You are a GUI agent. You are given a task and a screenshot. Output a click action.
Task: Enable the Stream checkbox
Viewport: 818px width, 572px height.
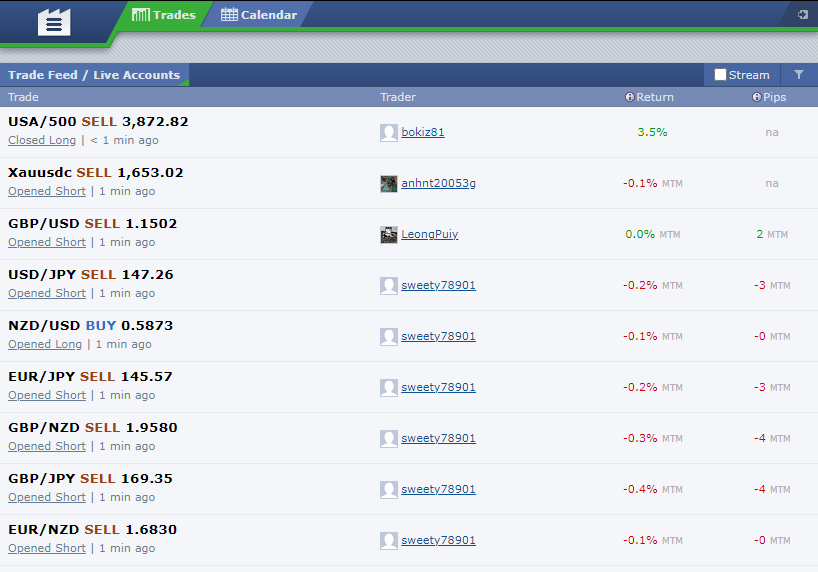pyautogui.click(x=720, y=75)
